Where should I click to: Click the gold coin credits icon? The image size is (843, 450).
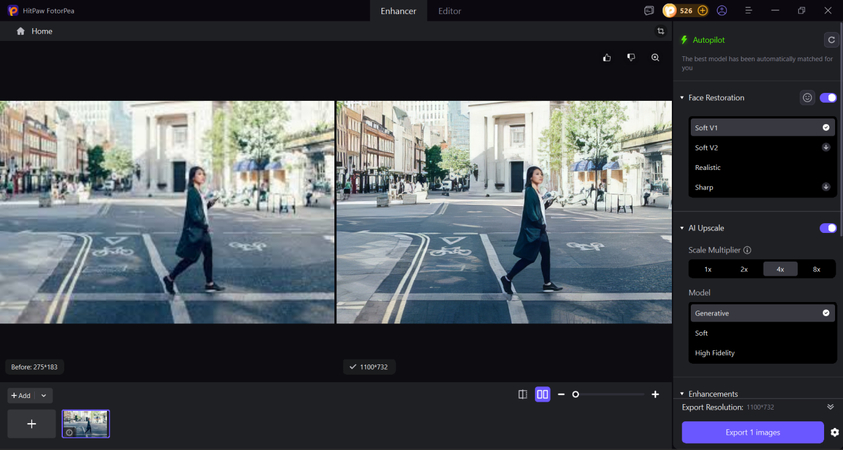(669, 10)
